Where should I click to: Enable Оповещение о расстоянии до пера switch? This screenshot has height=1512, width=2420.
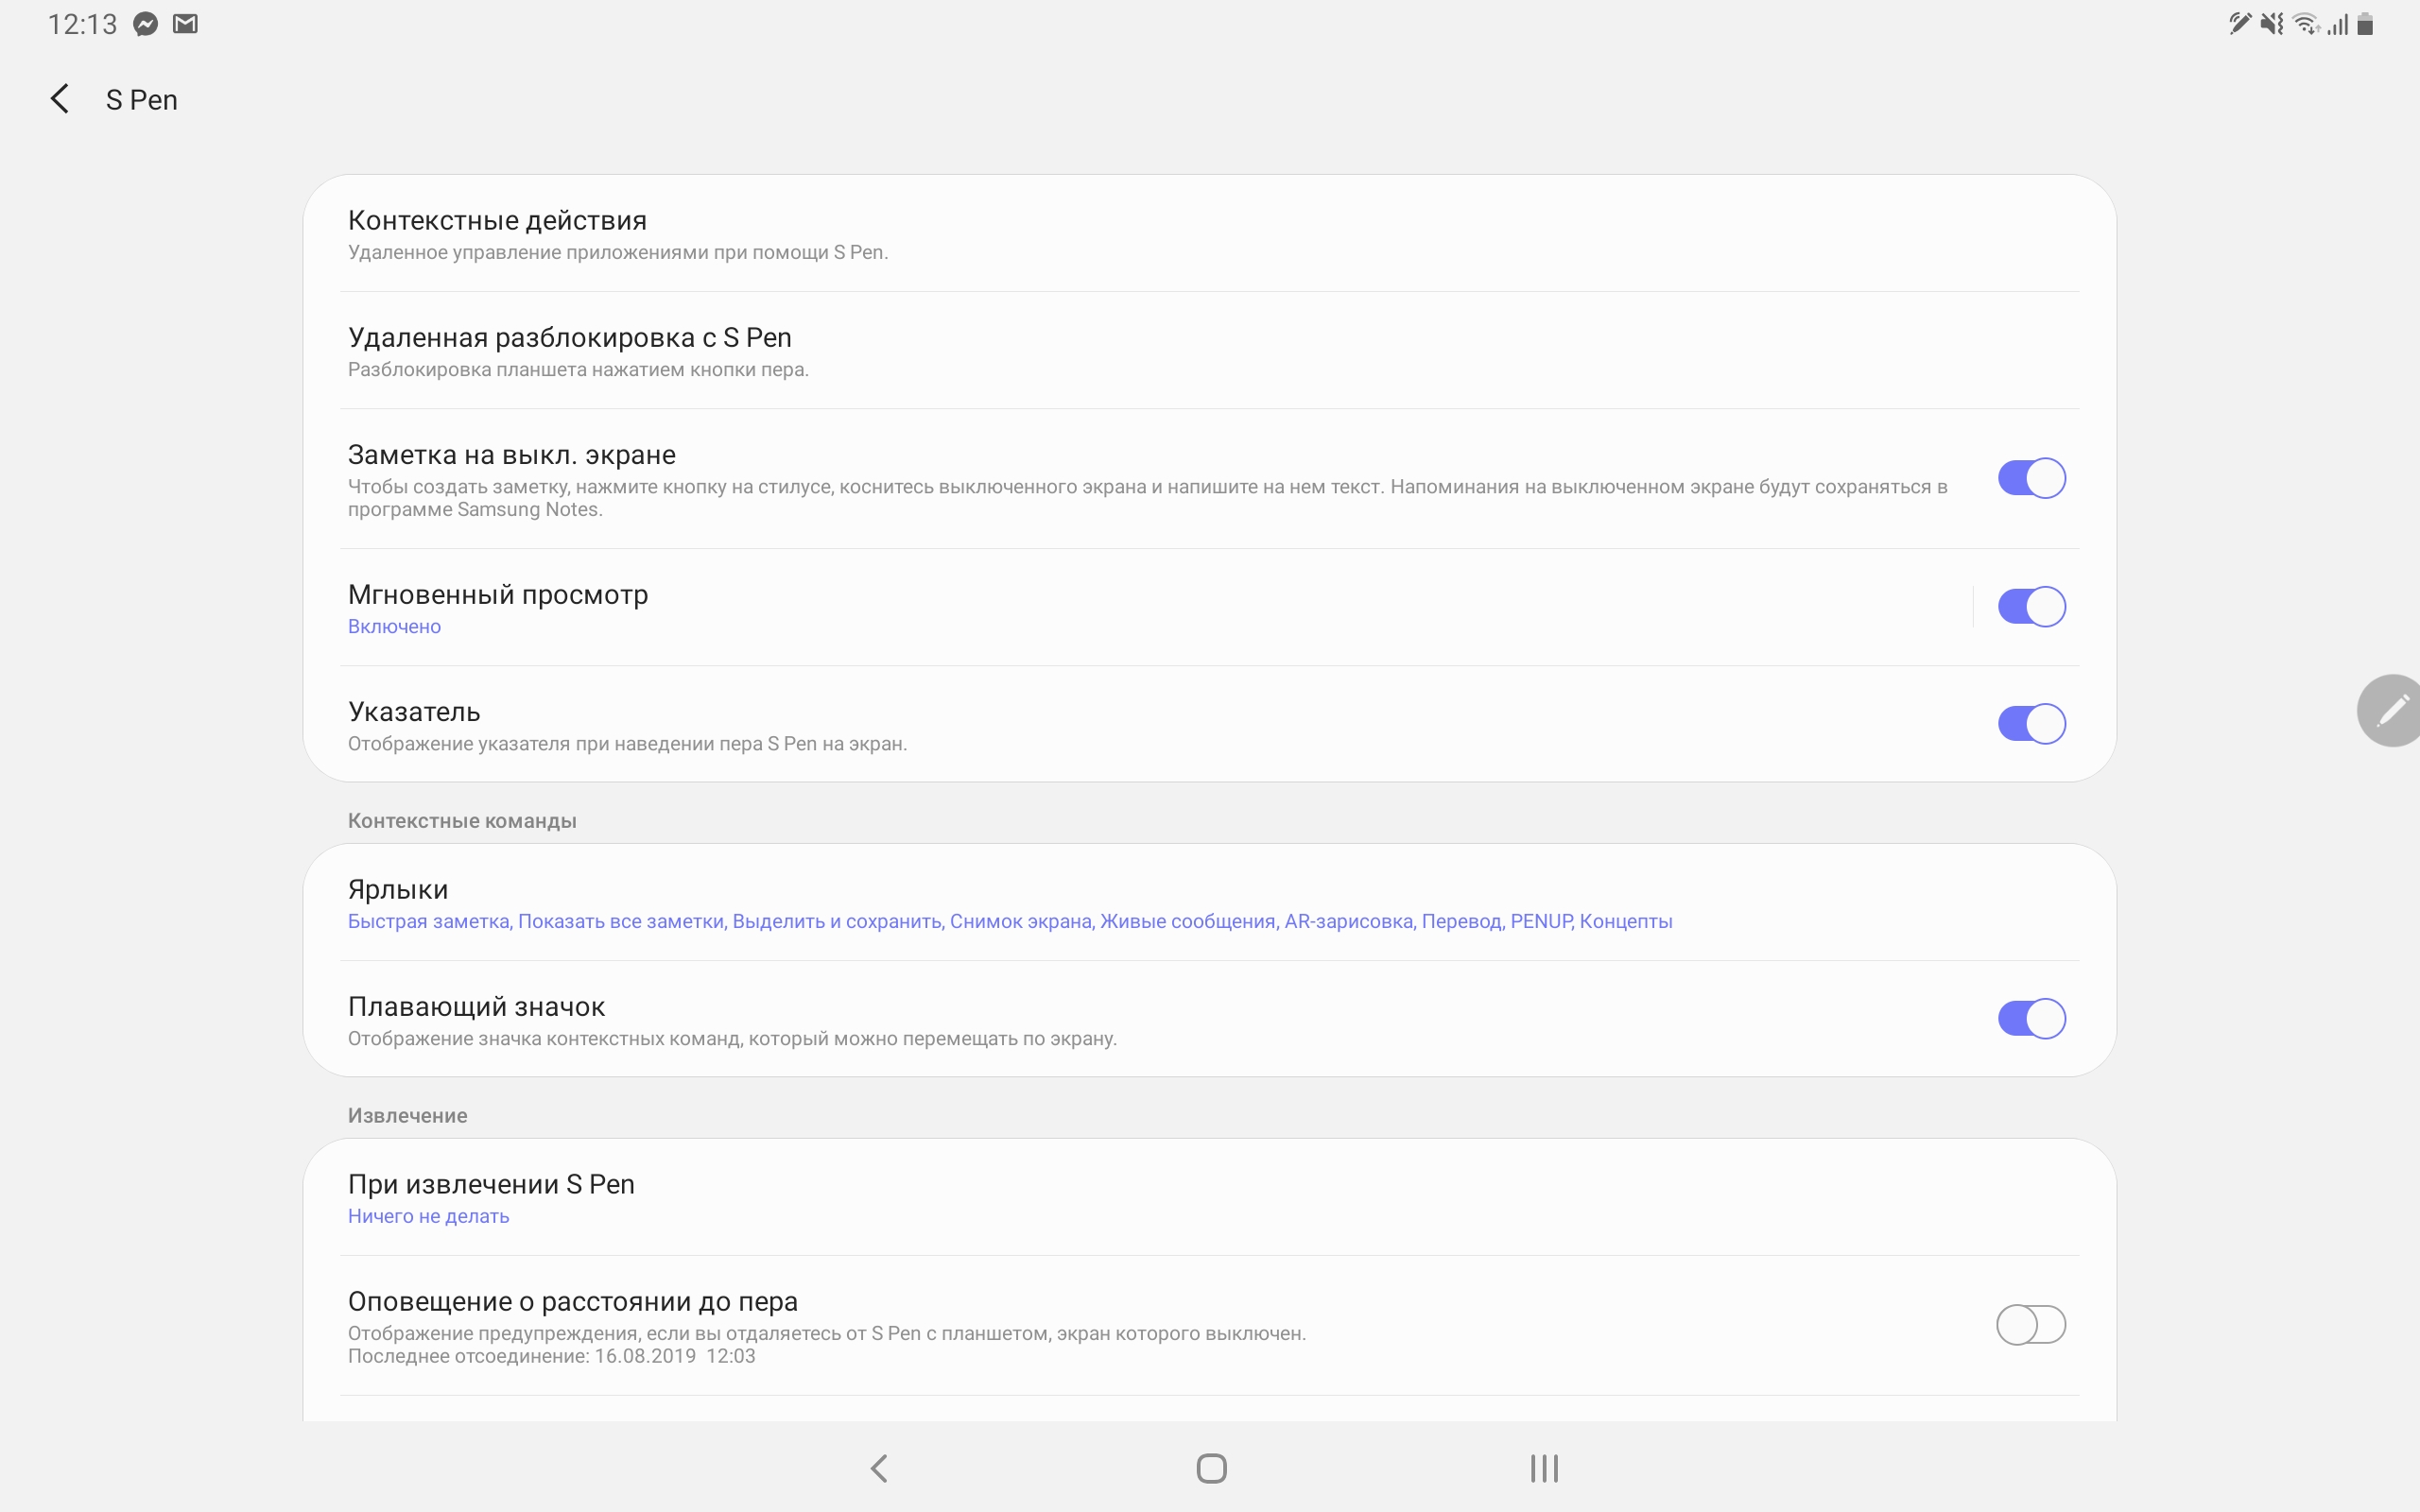pos(2031,1325)
